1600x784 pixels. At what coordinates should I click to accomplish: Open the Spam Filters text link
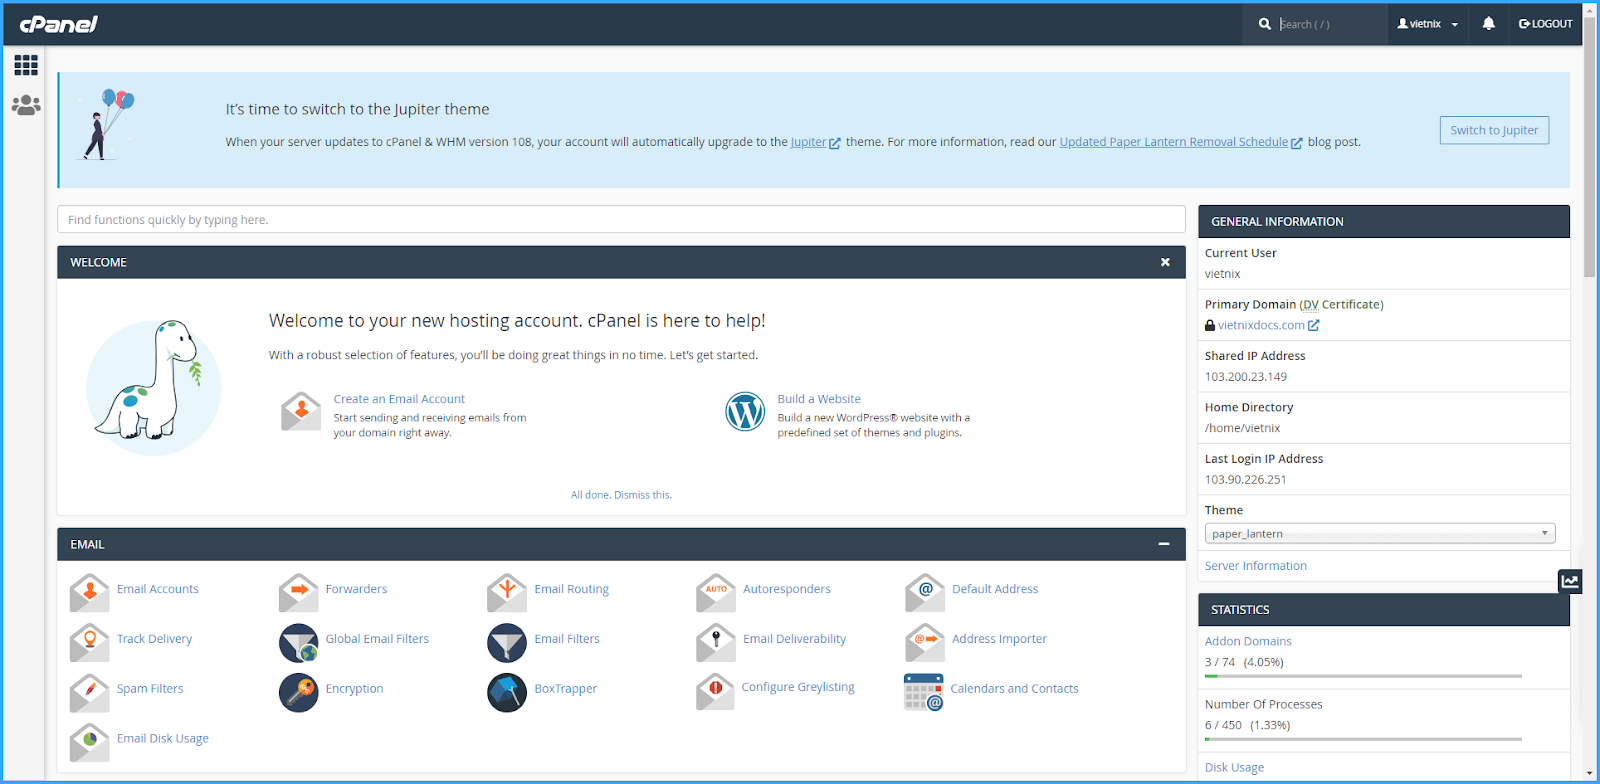tap(150, 689)
